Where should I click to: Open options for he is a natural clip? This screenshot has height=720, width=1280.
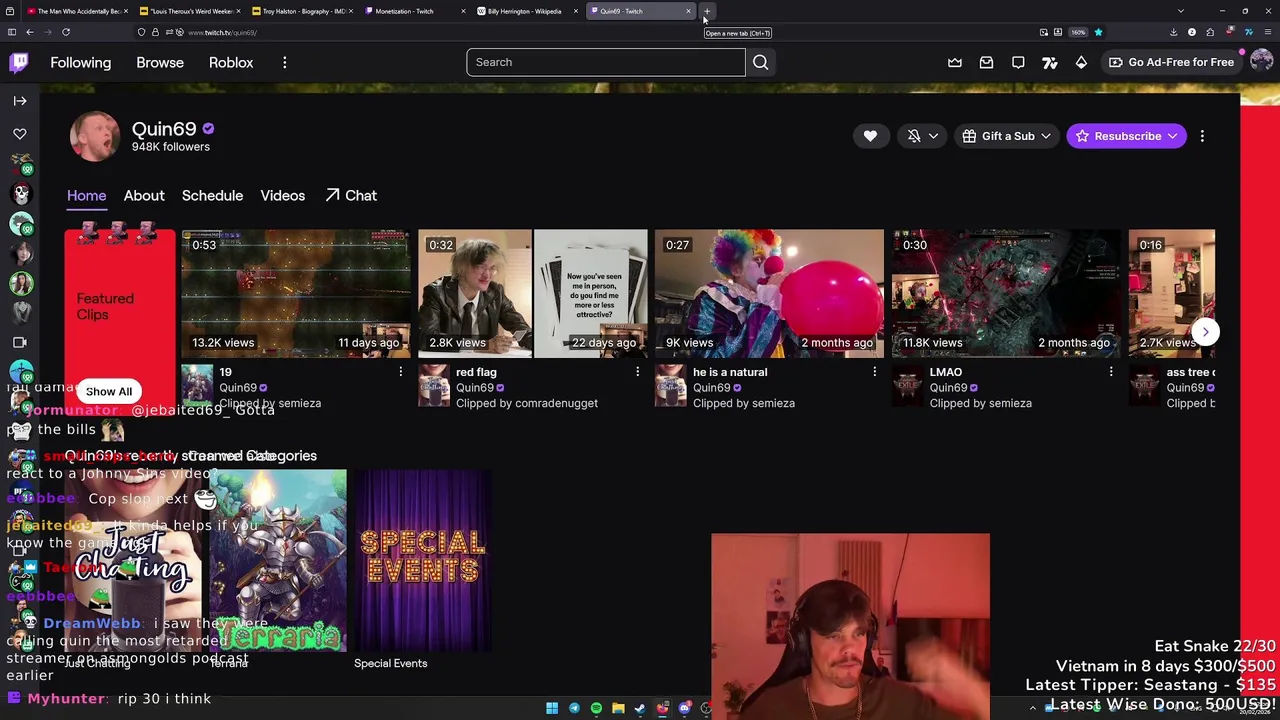874,372
